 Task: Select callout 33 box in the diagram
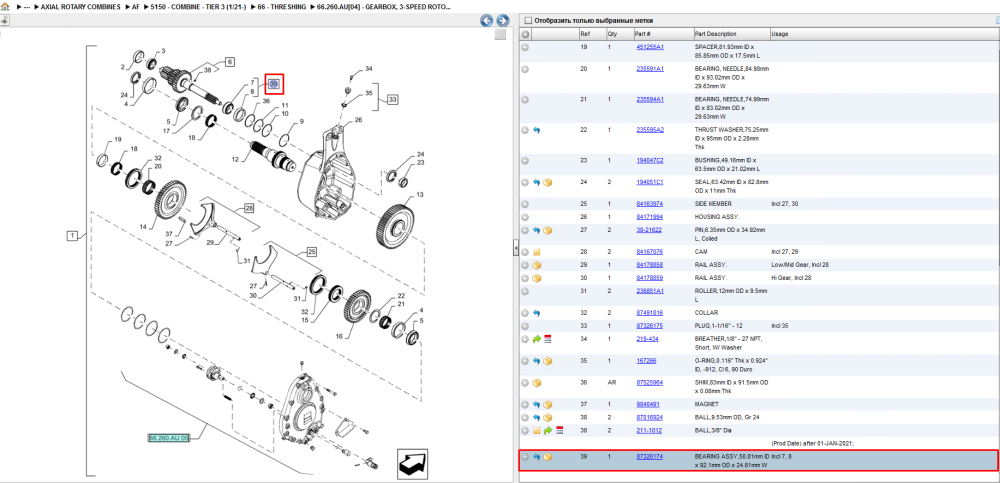click(392, 100)
